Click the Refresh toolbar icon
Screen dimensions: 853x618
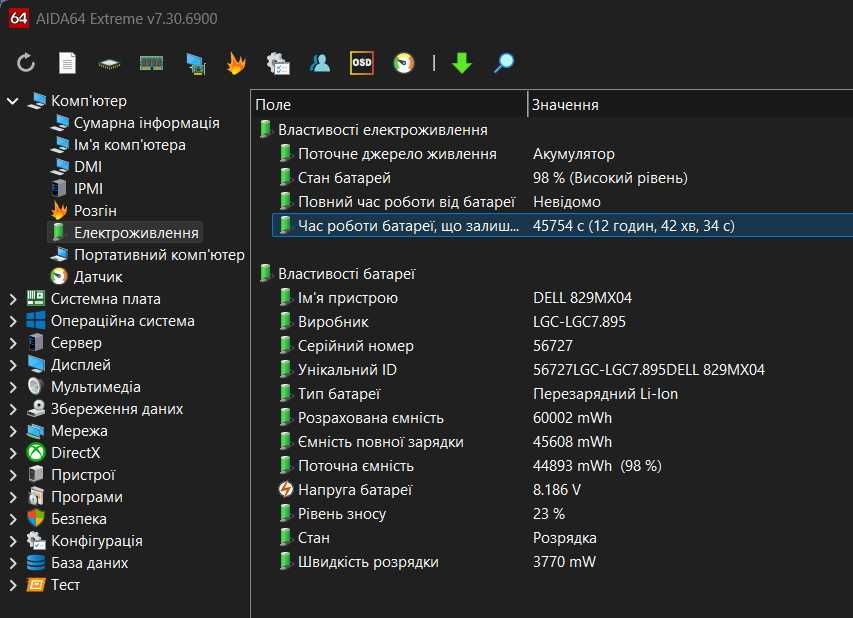coord(26,63)
